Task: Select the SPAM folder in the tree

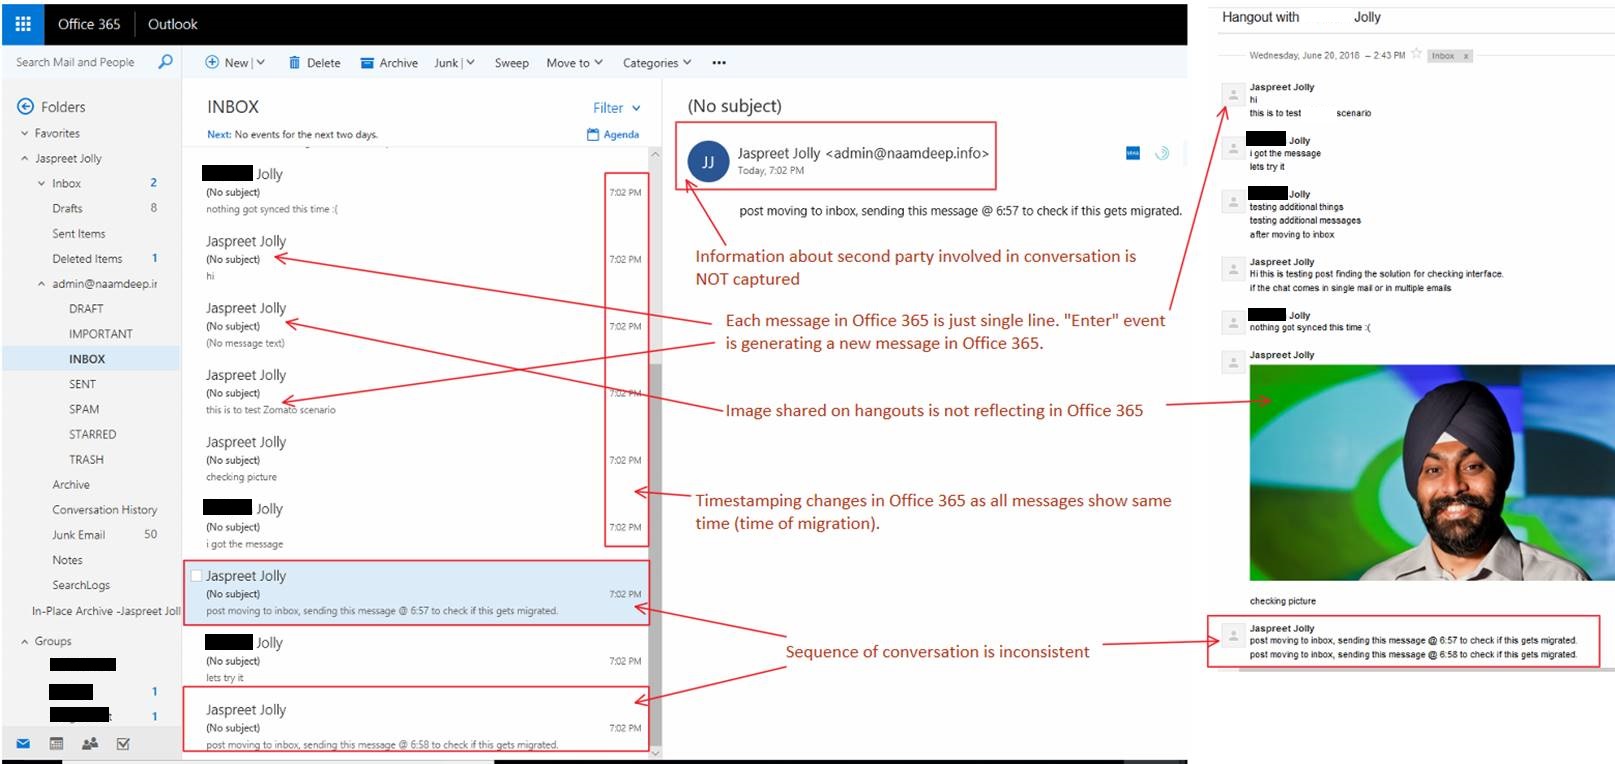Action: pyautogui.click(x=84, y=409)
